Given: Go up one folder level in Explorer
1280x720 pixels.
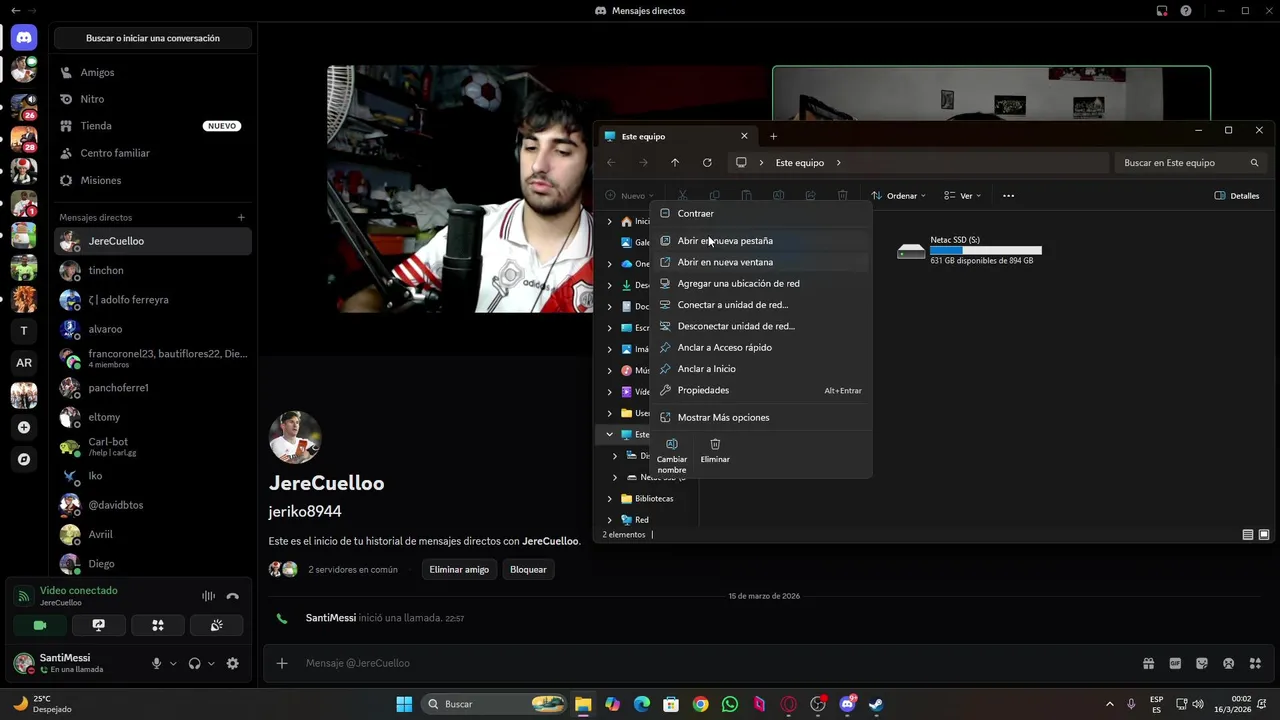Looking at the screenshot, I should coord(675,163).
